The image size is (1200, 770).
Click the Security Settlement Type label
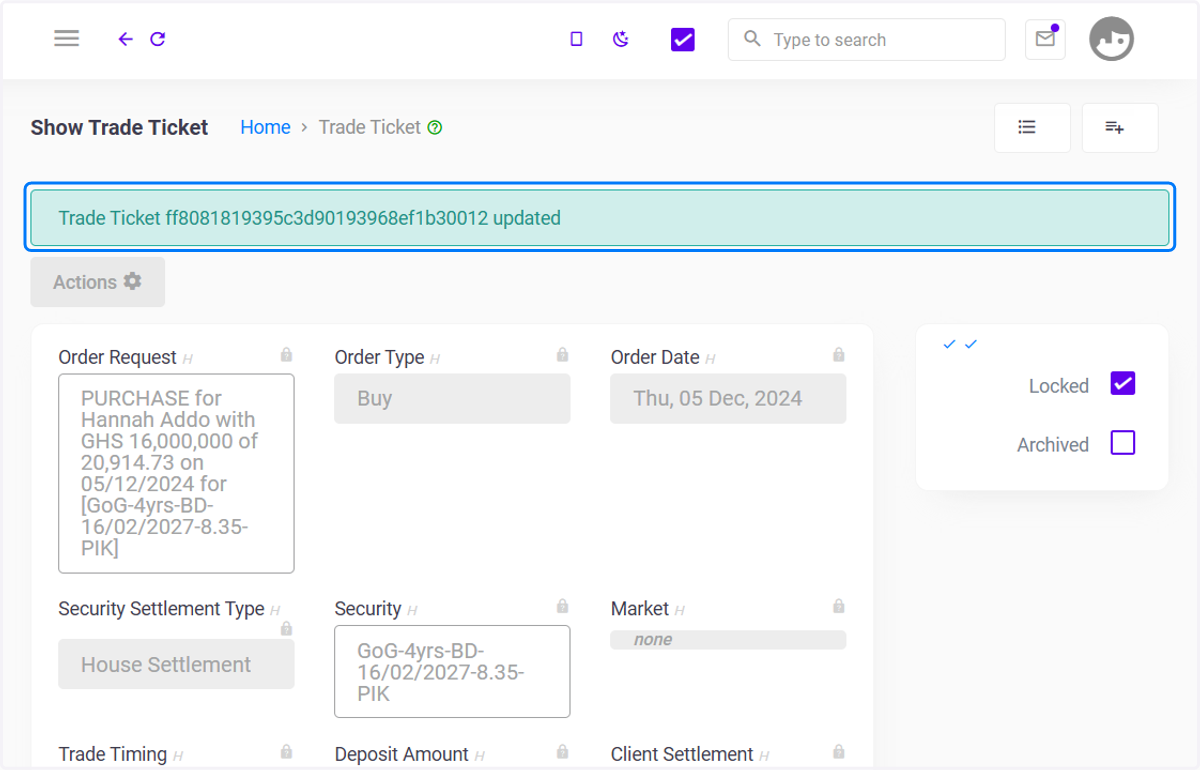161,609
